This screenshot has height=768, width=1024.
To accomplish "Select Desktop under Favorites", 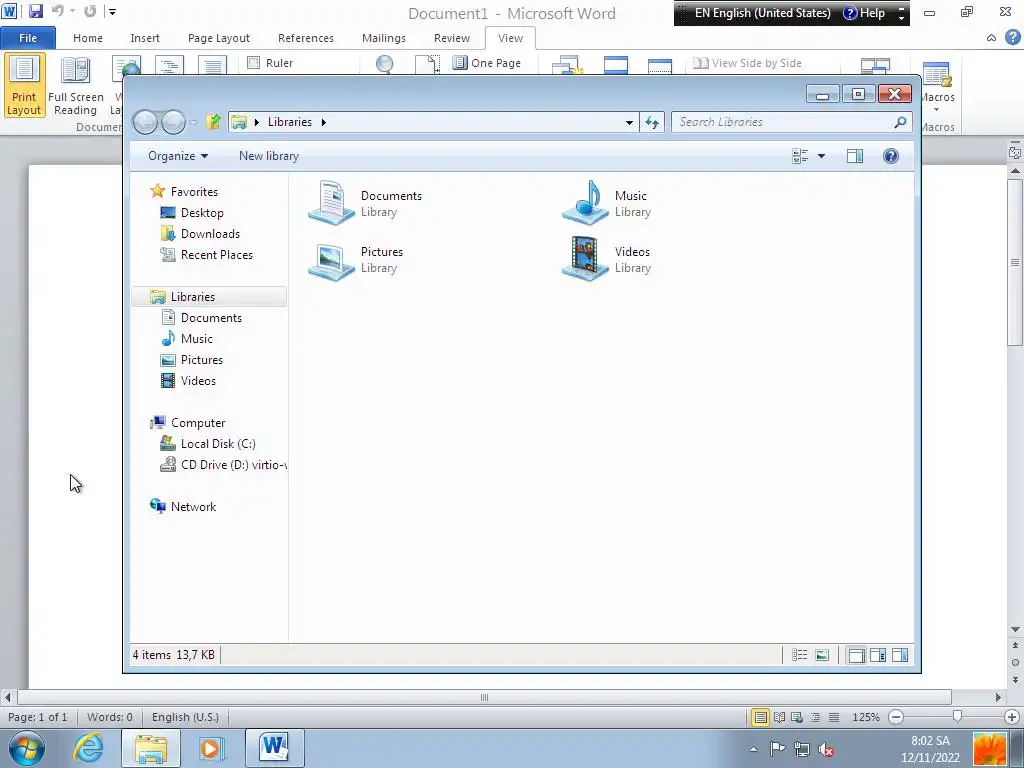I will click(202, 213).
